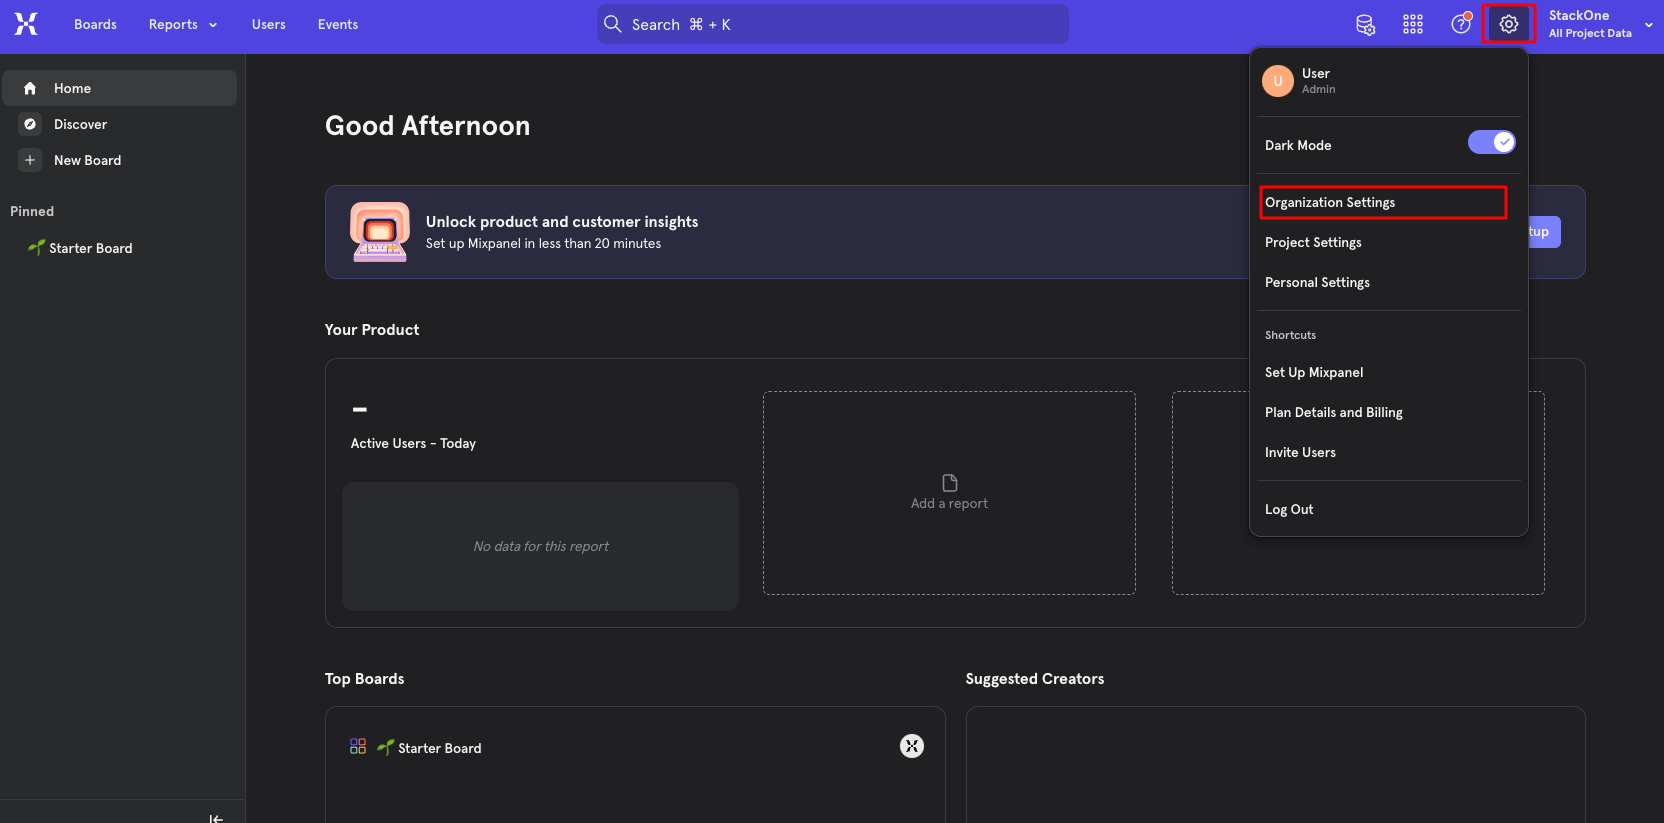Create a New Board from sidebar
This screenshot has height=823, width=1664.
point(120,160)
